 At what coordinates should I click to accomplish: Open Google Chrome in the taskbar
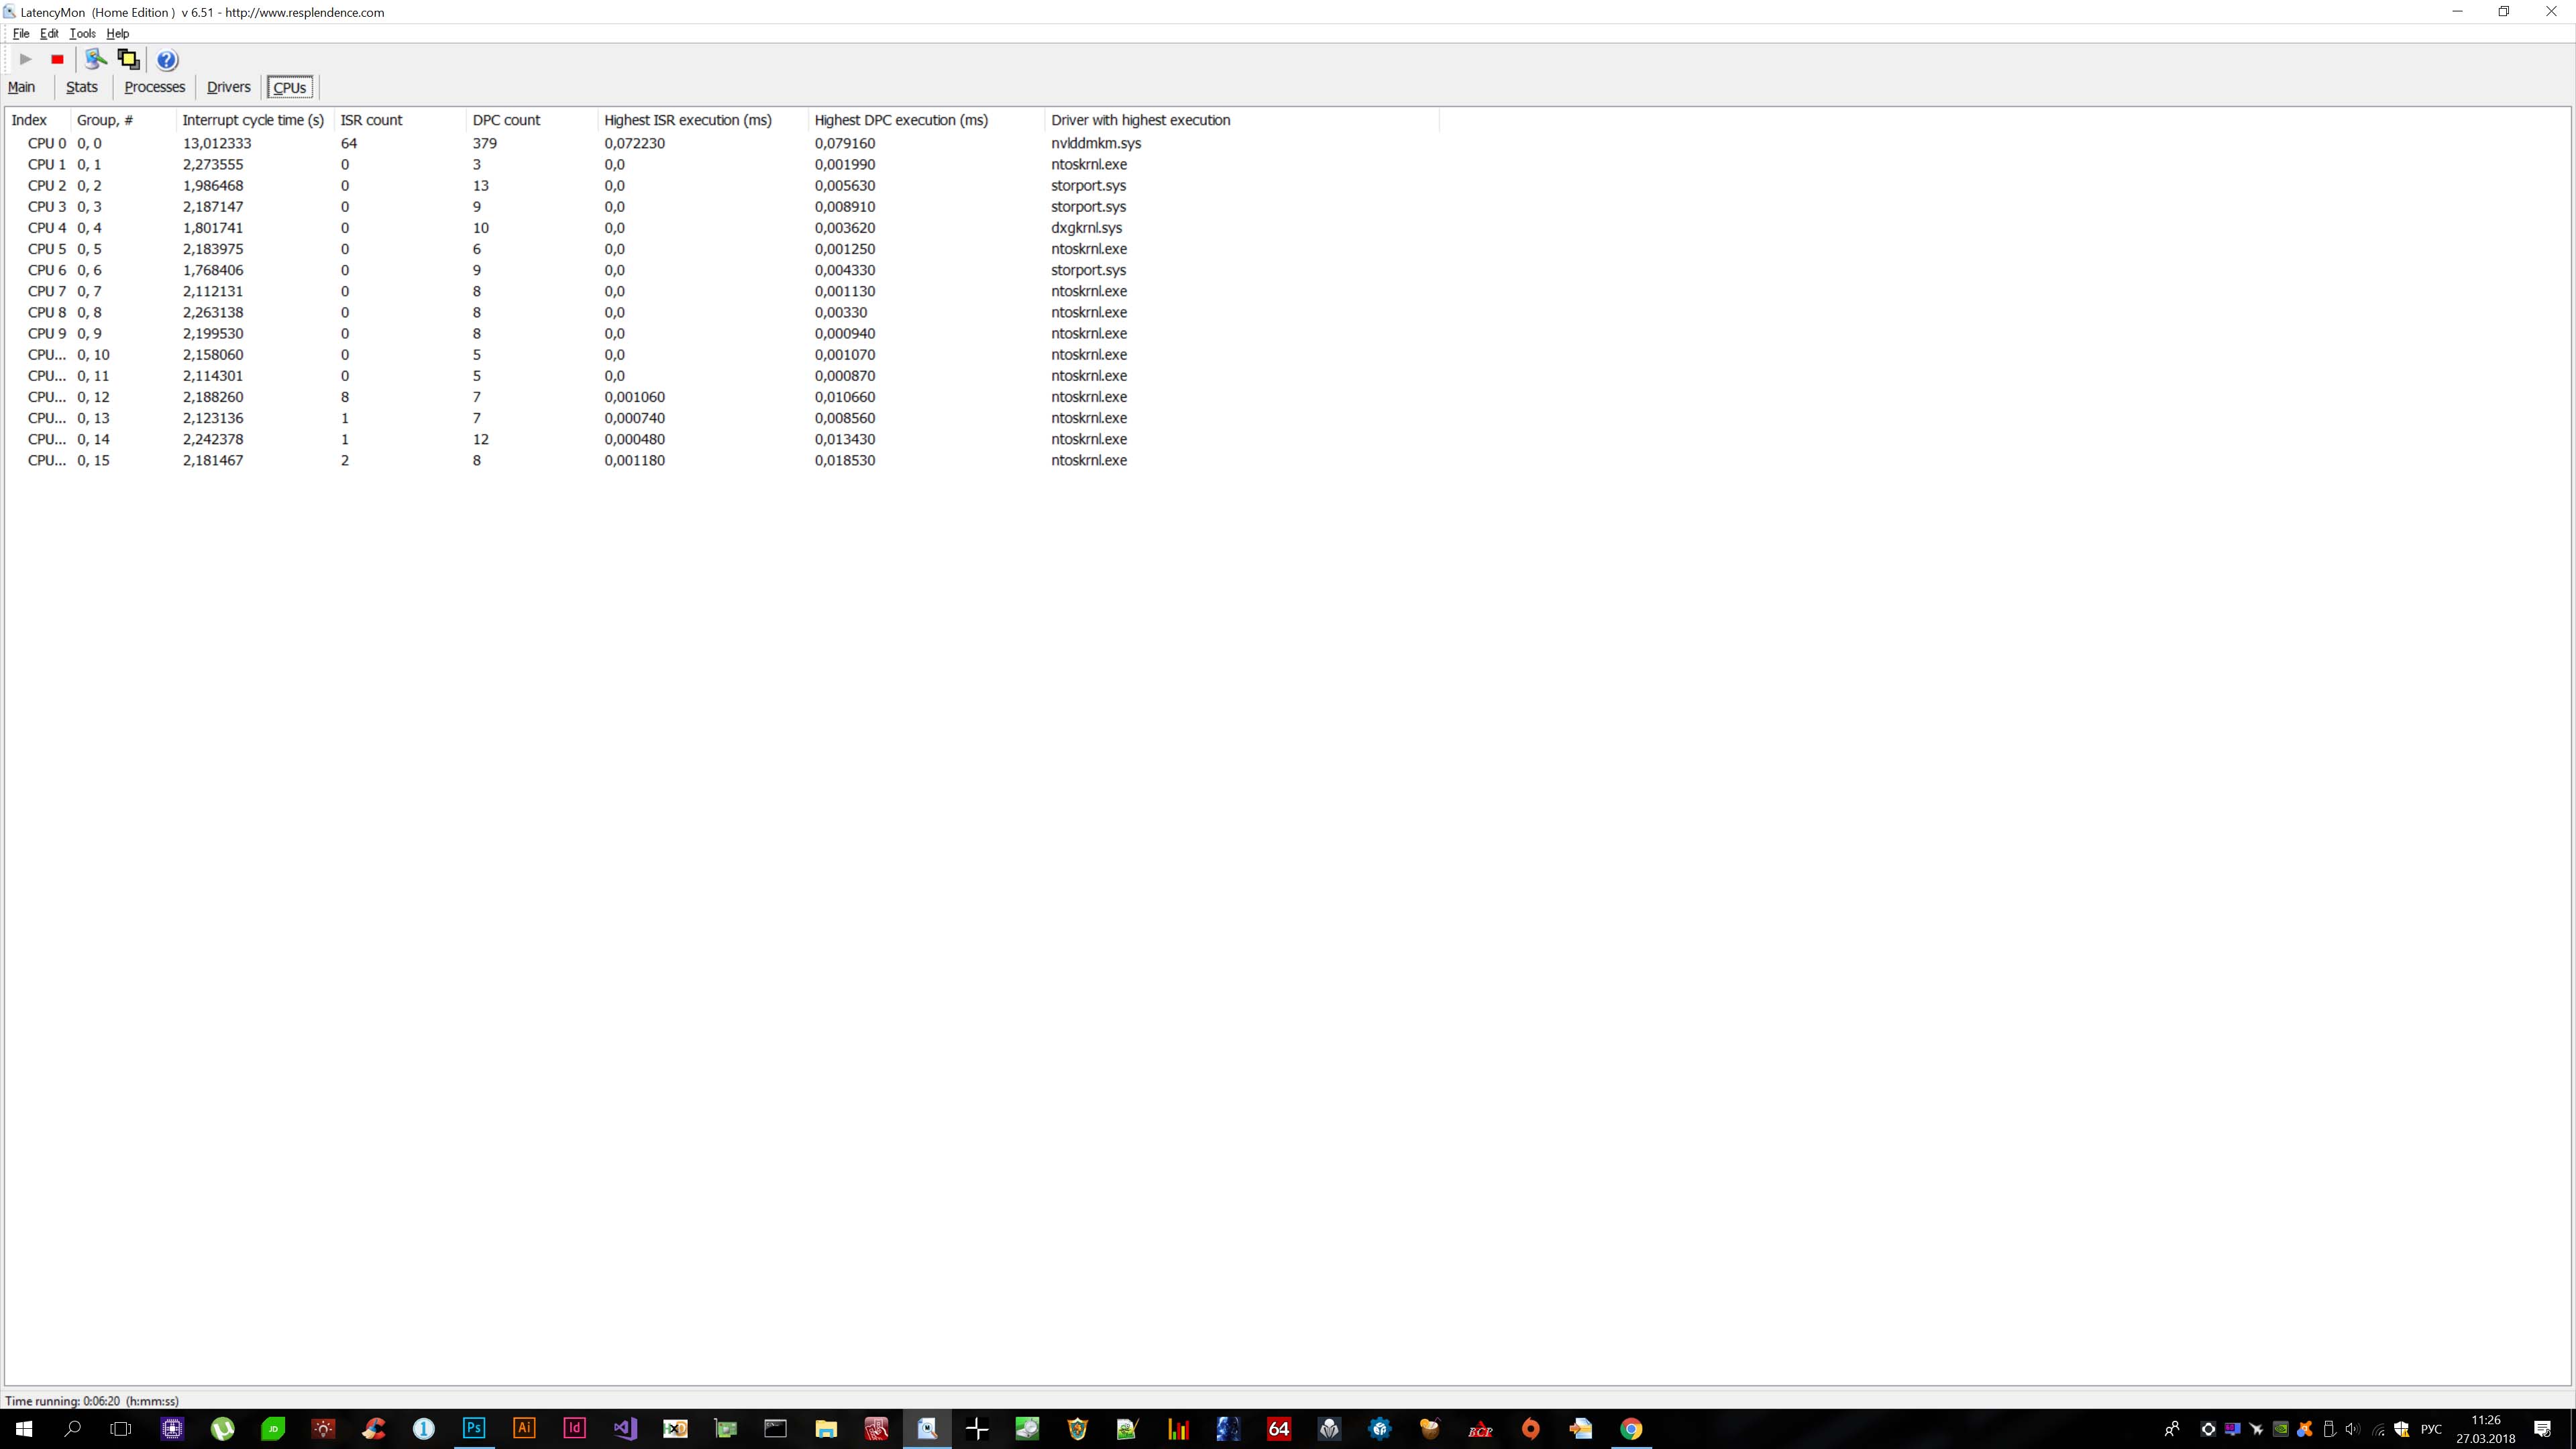pyautogui.click(x=1631, y=1428)
